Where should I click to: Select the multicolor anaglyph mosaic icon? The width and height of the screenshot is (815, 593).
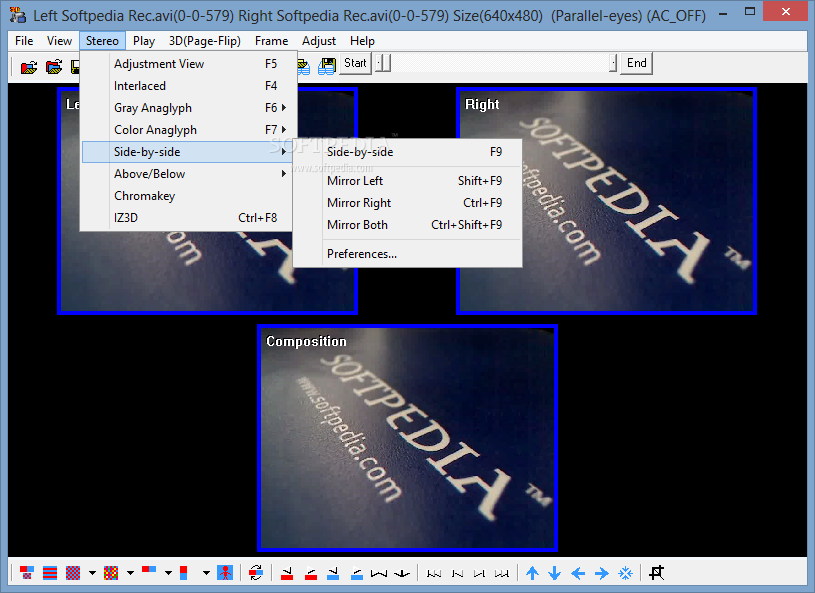pyautogui.click(x=111, y=573)
